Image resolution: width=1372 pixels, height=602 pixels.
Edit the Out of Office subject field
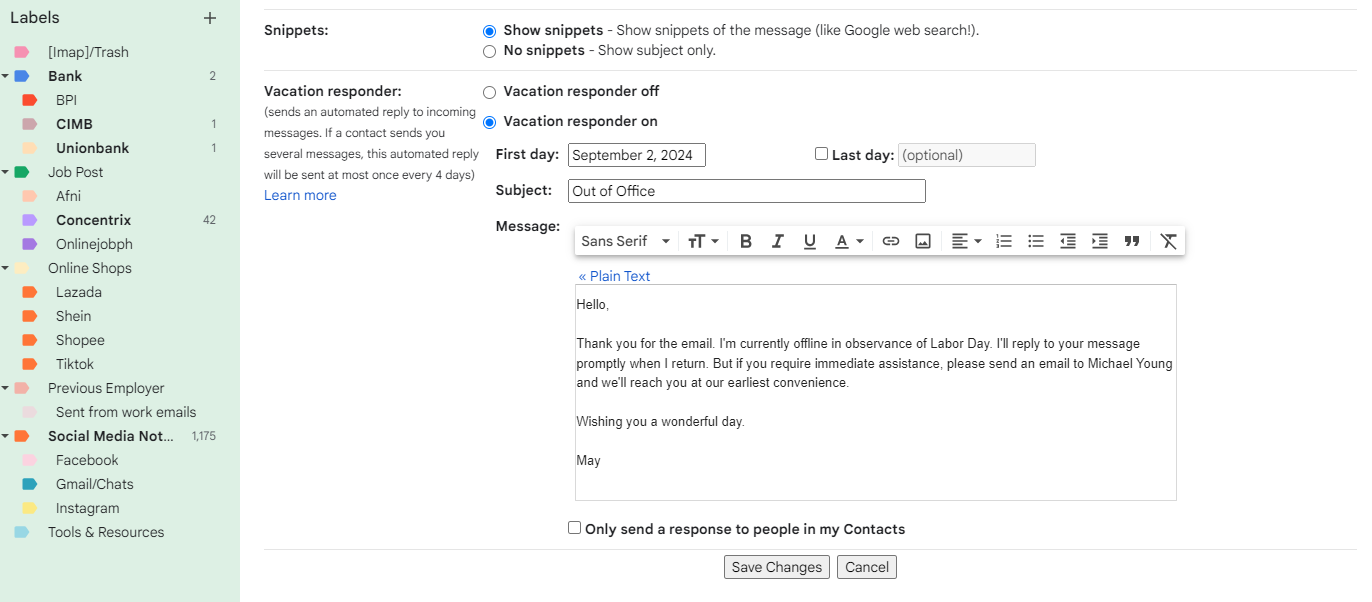pos(746,191)
